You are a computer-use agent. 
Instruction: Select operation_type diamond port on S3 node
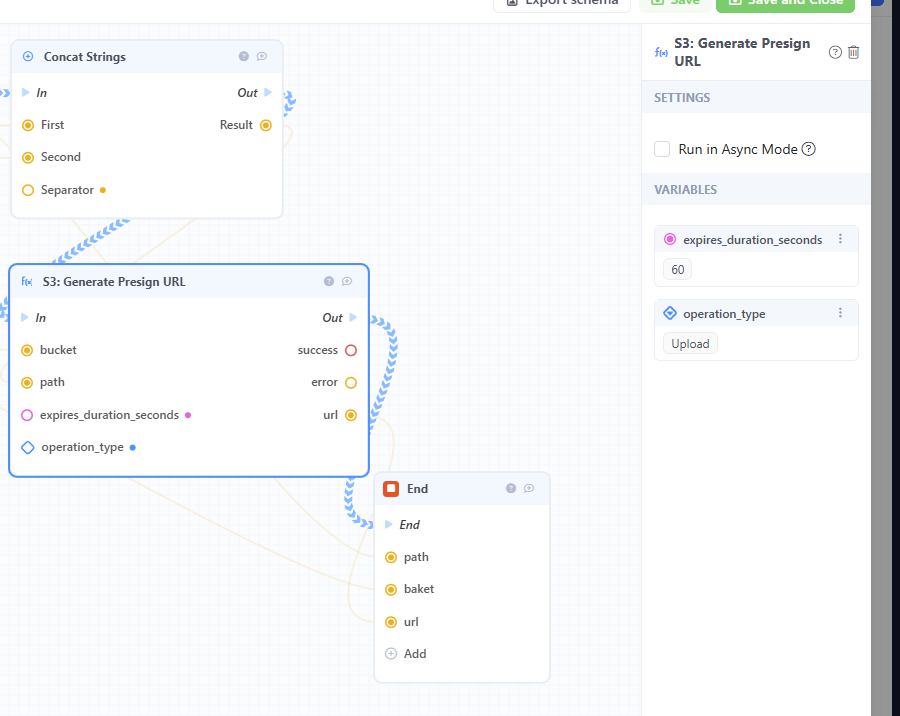[28, 447]
